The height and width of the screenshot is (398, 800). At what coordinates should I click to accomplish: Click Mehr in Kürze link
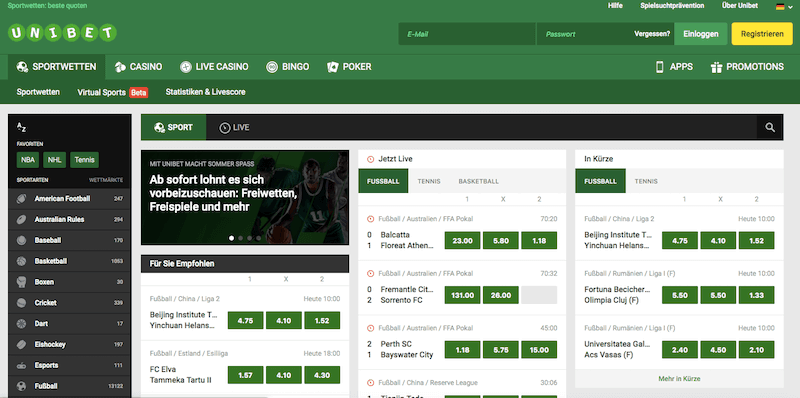679,379
